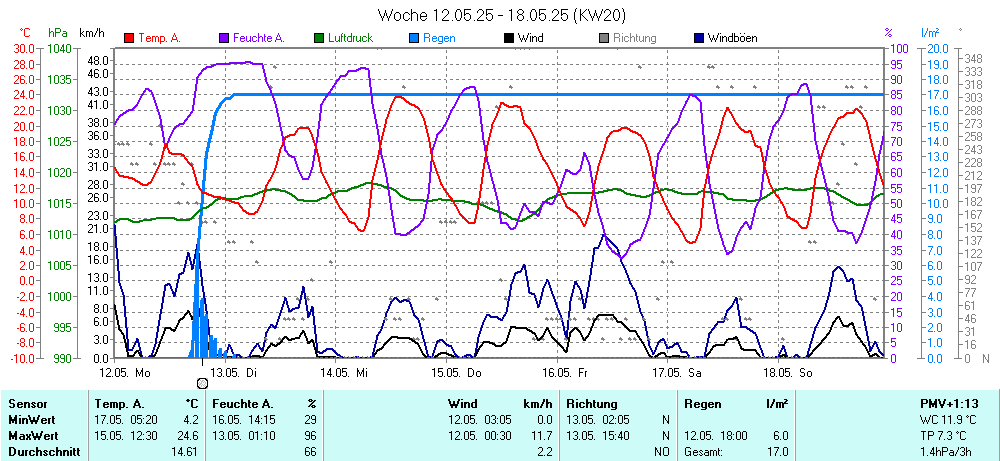This screenshot has height=461, width=1000.
Task: Click the Sensor header in the table
Action: point(27,403)
